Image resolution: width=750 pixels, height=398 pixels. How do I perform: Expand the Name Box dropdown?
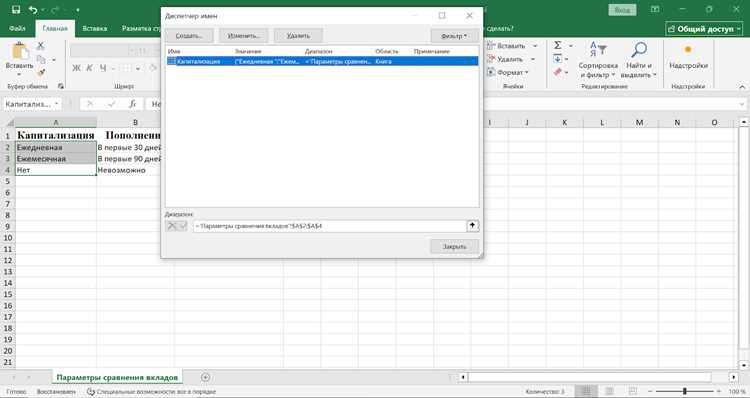coord(57,104)
